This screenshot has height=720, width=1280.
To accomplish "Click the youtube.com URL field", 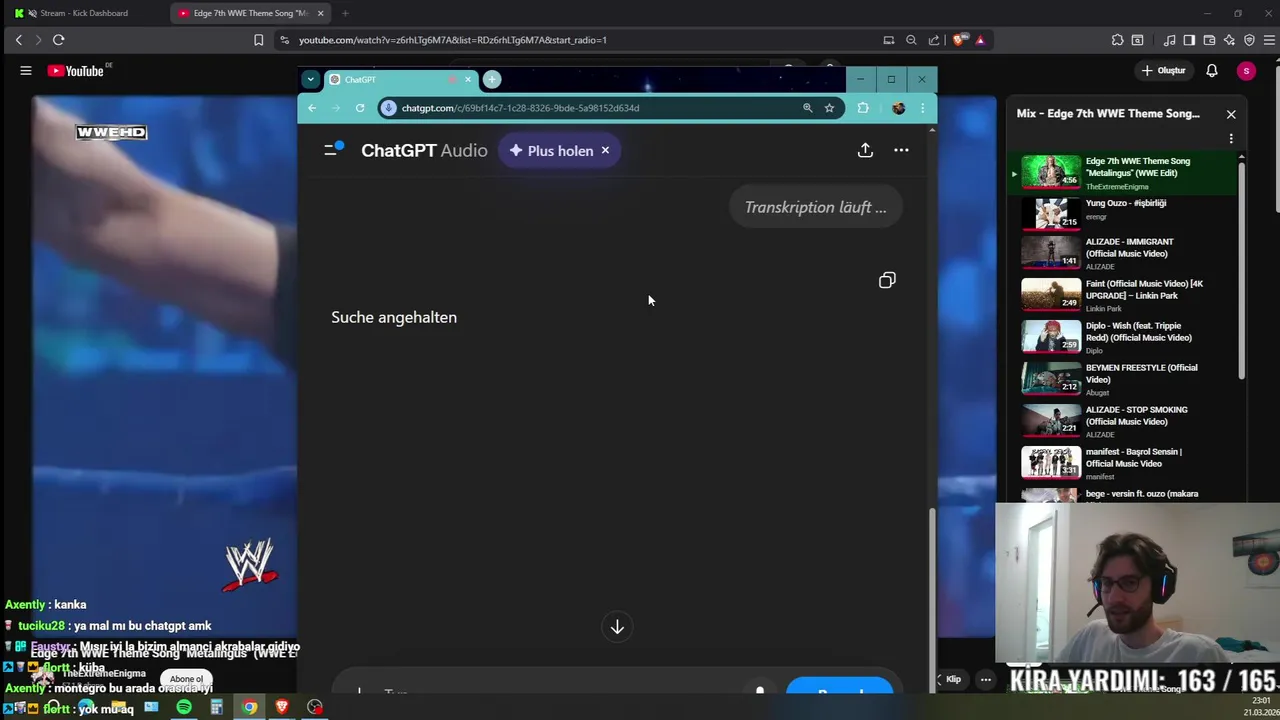I will 580,40.
